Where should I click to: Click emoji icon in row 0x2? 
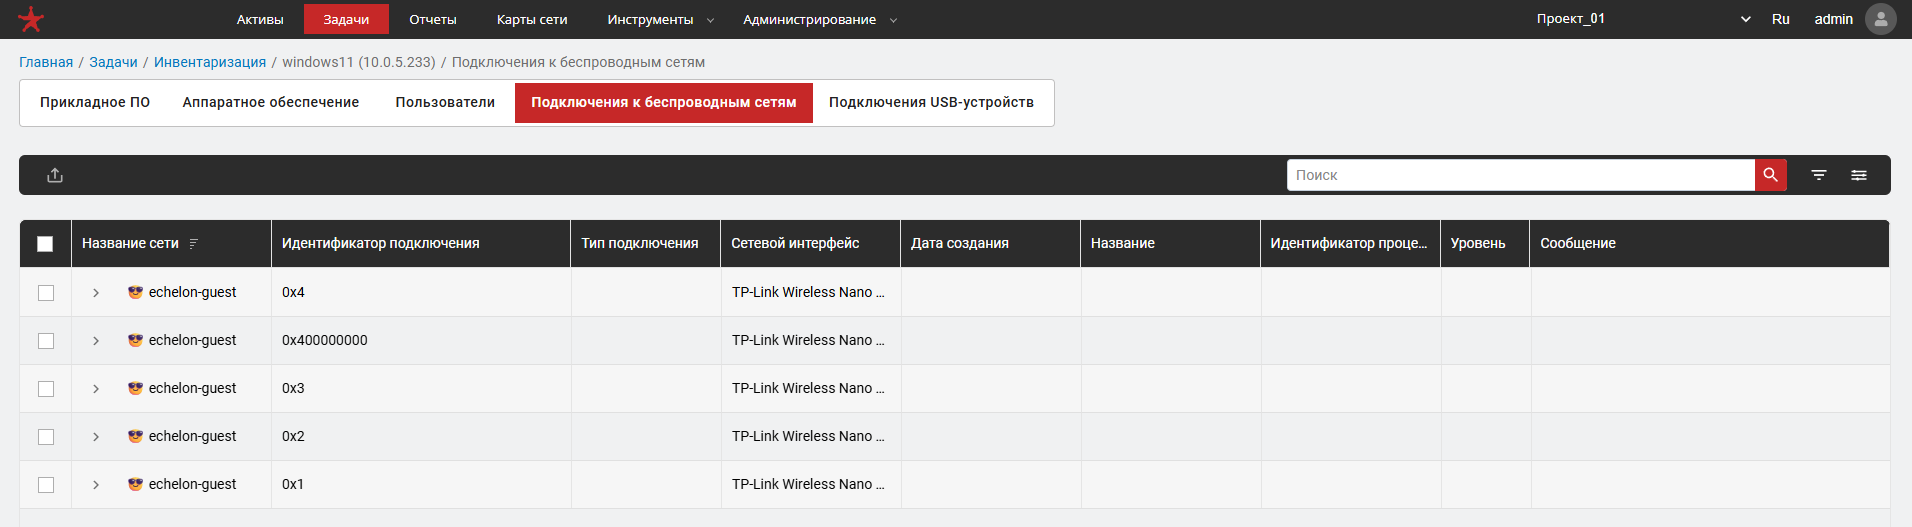click(135, 436)
